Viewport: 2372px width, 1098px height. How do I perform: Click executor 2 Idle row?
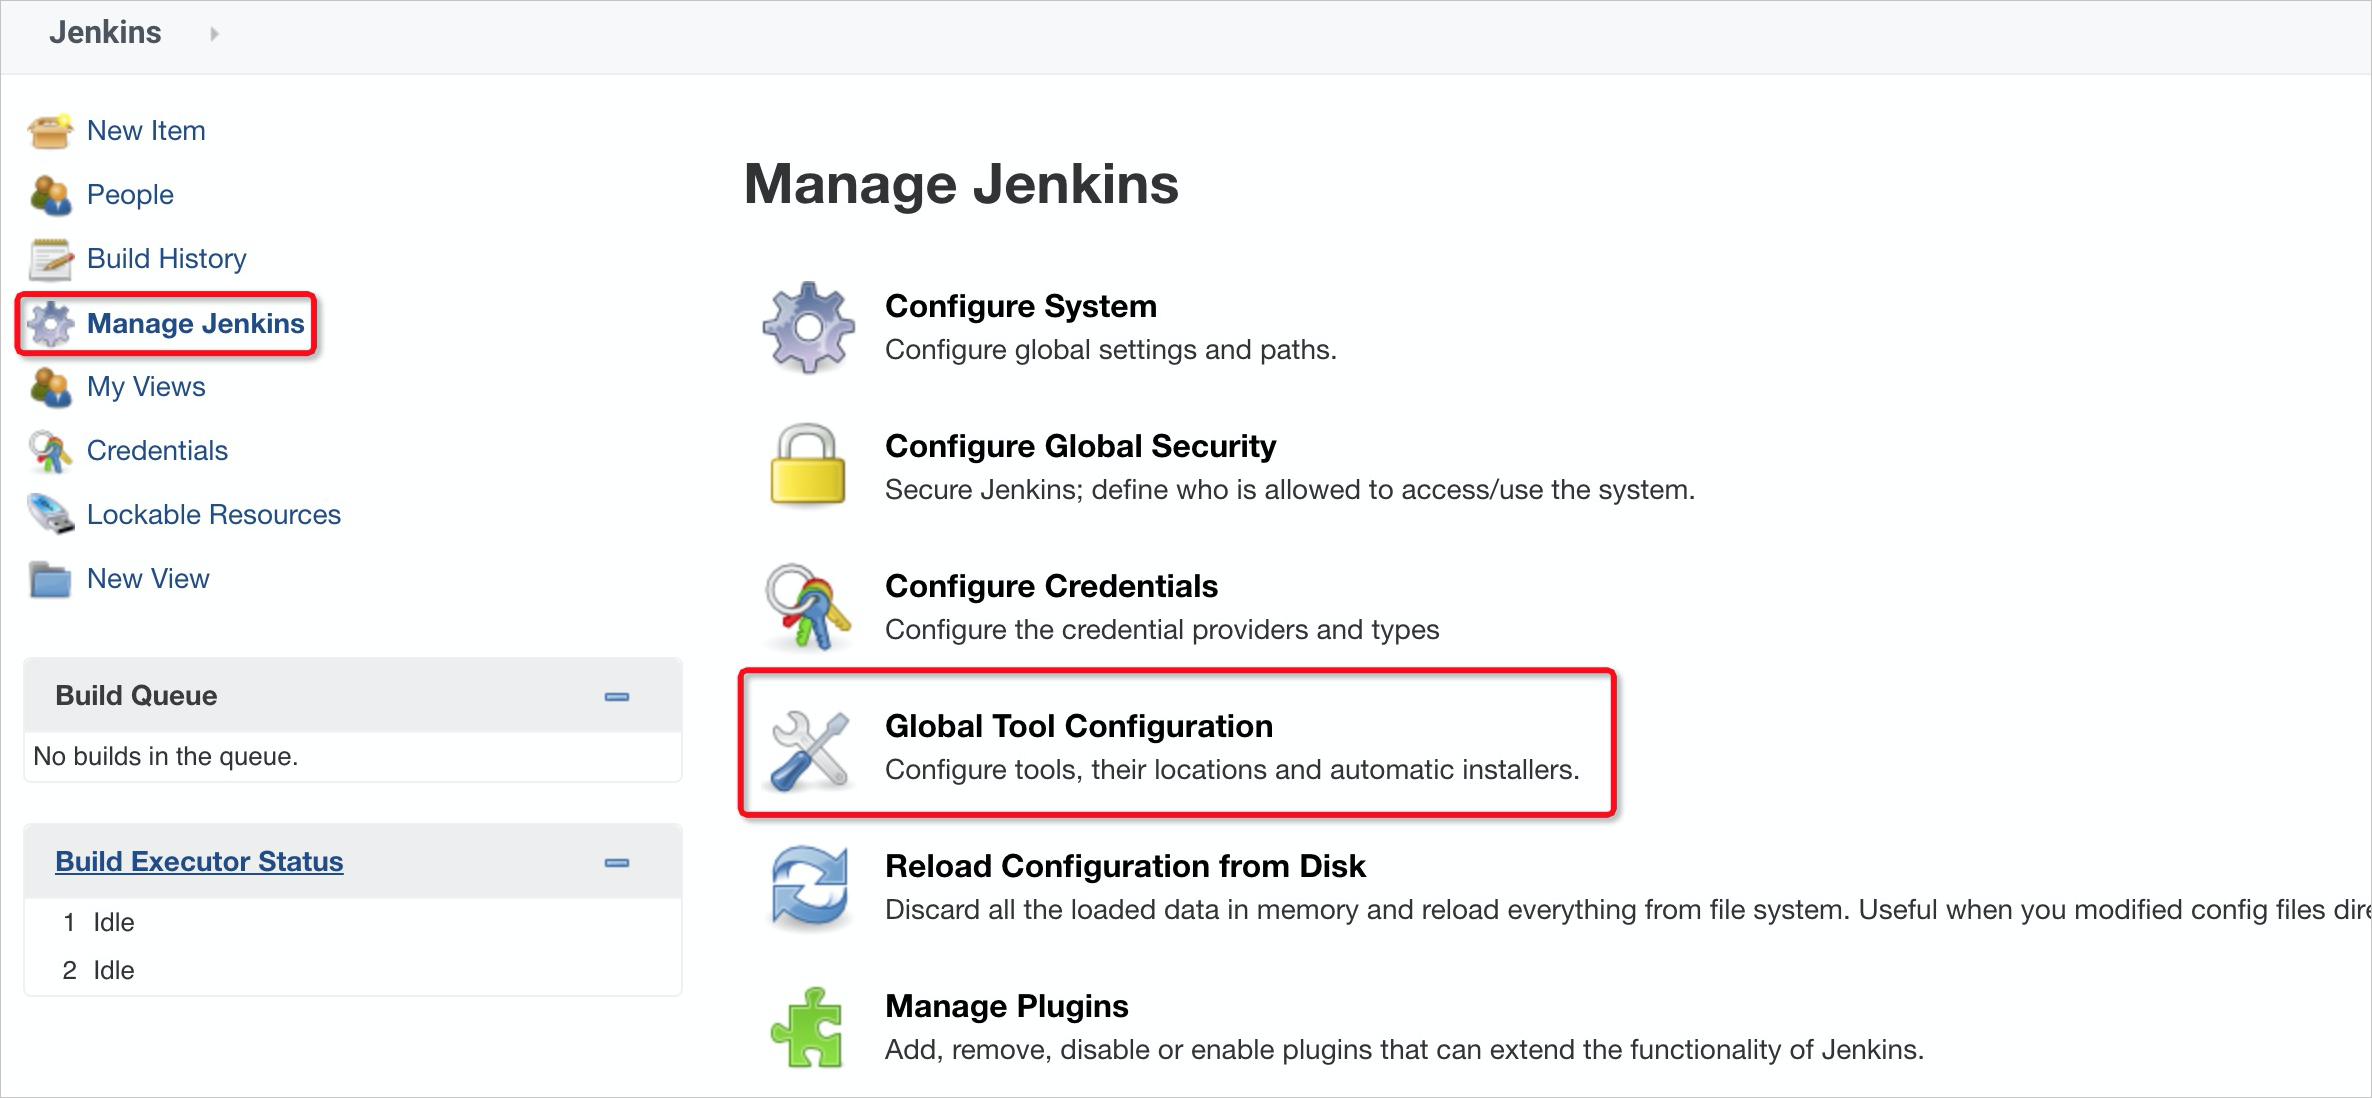click(x=353, y=970)
